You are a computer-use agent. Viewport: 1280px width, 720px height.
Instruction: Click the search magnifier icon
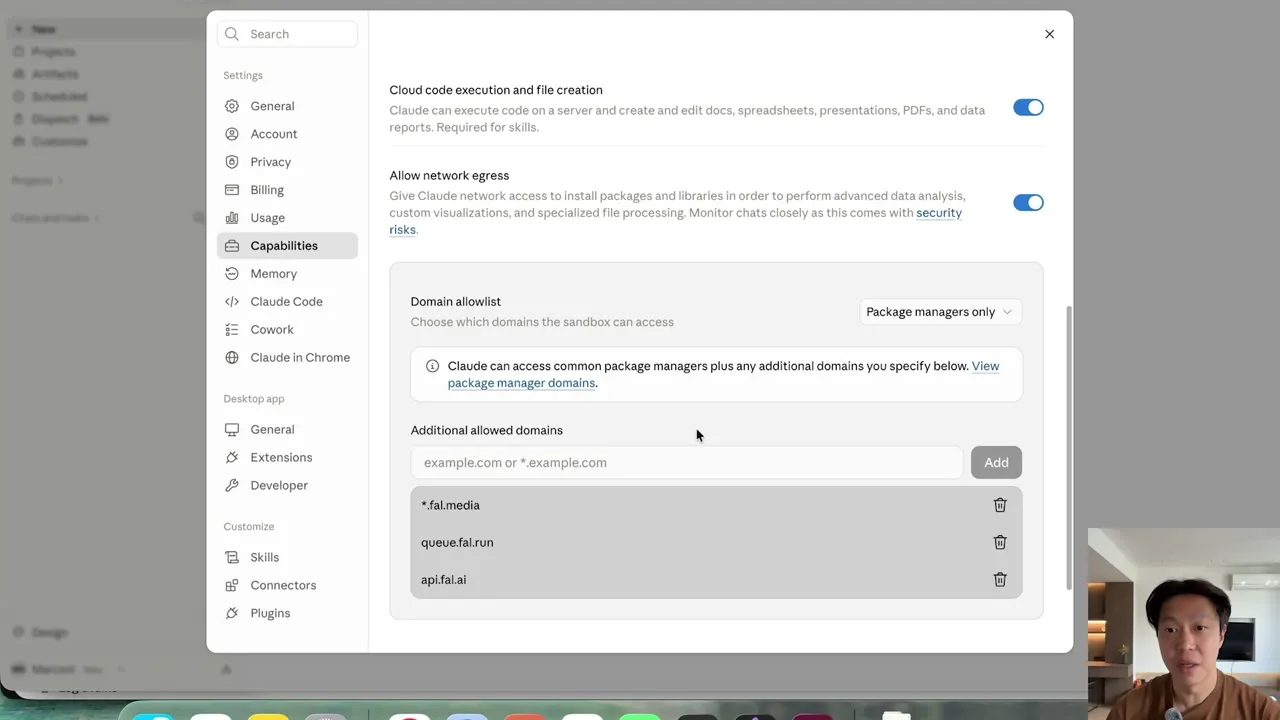point(232,34)
